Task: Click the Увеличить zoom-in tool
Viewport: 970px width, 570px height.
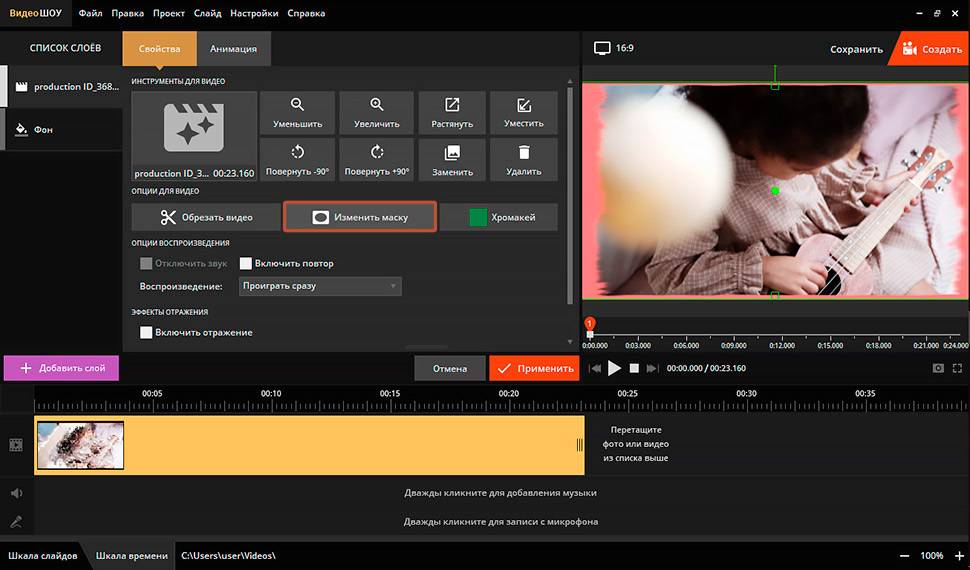Action: (376, 113)
